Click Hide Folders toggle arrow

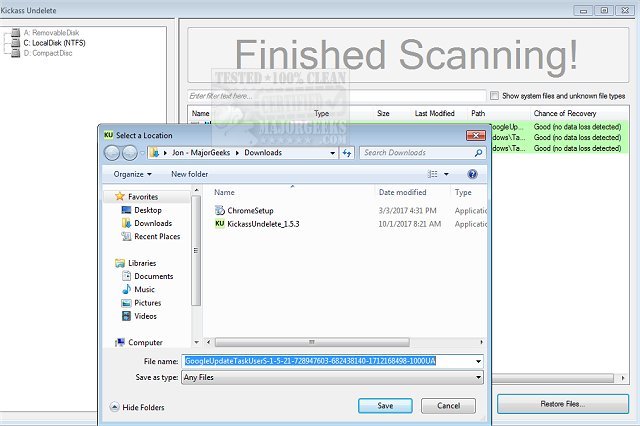(115, 407)
